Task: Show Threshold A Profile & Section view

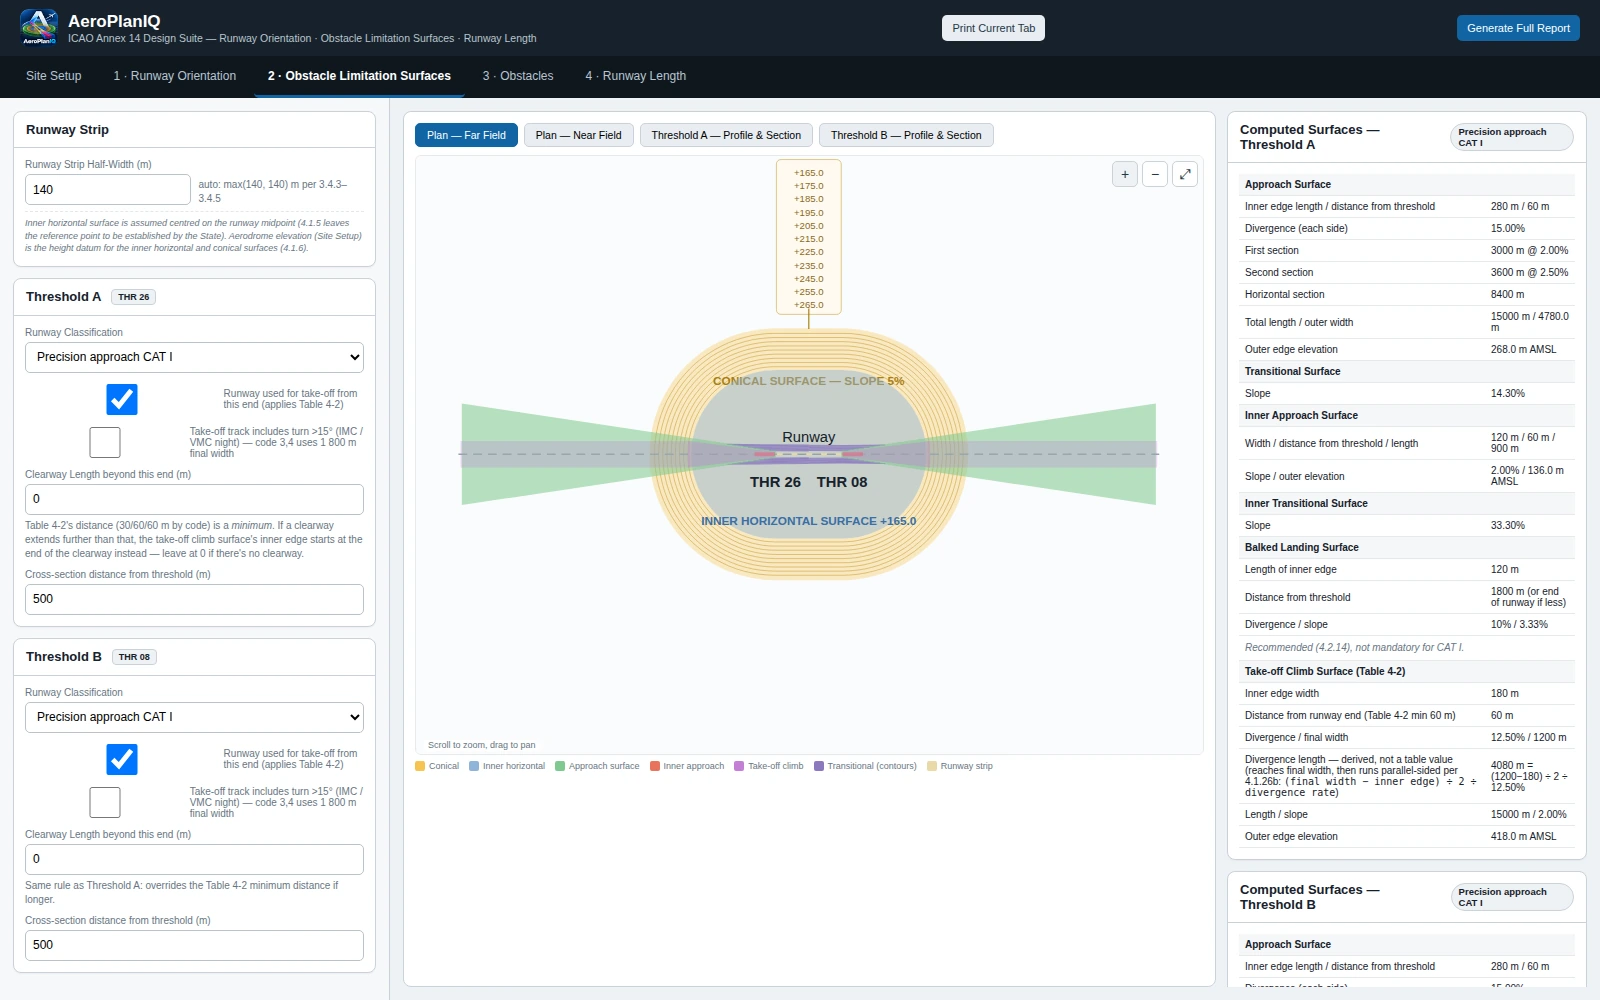Action: 726,135
